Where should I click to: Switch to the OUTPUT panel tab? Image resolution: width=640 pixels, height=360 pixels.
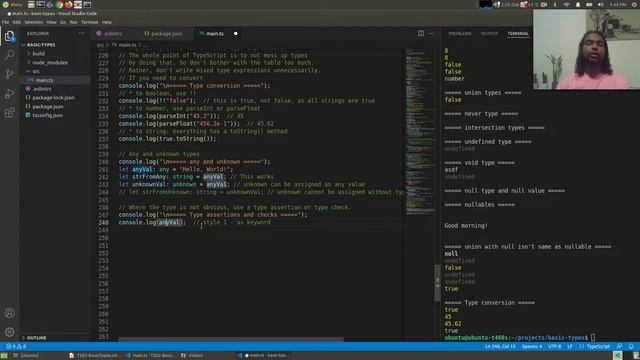489,33
